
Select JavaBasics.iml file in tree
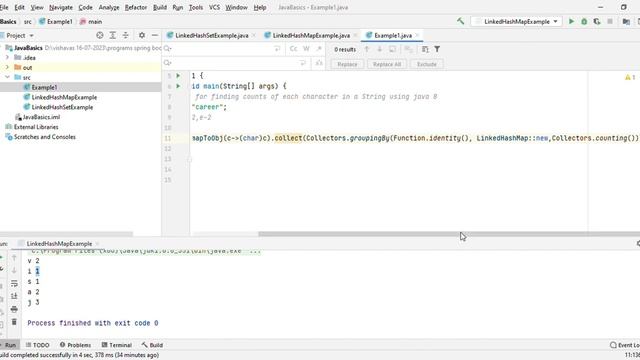(41, 117)
